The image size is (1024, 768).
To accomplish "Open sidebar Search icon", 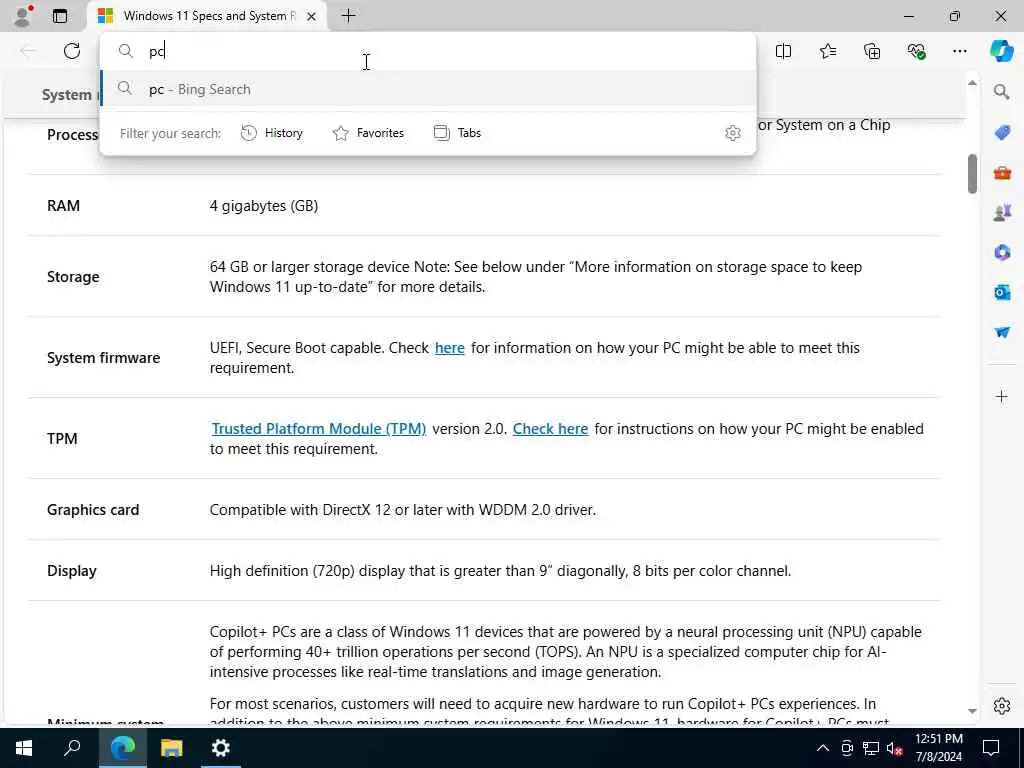I will pyautogui.click(x=1002, y=92).
